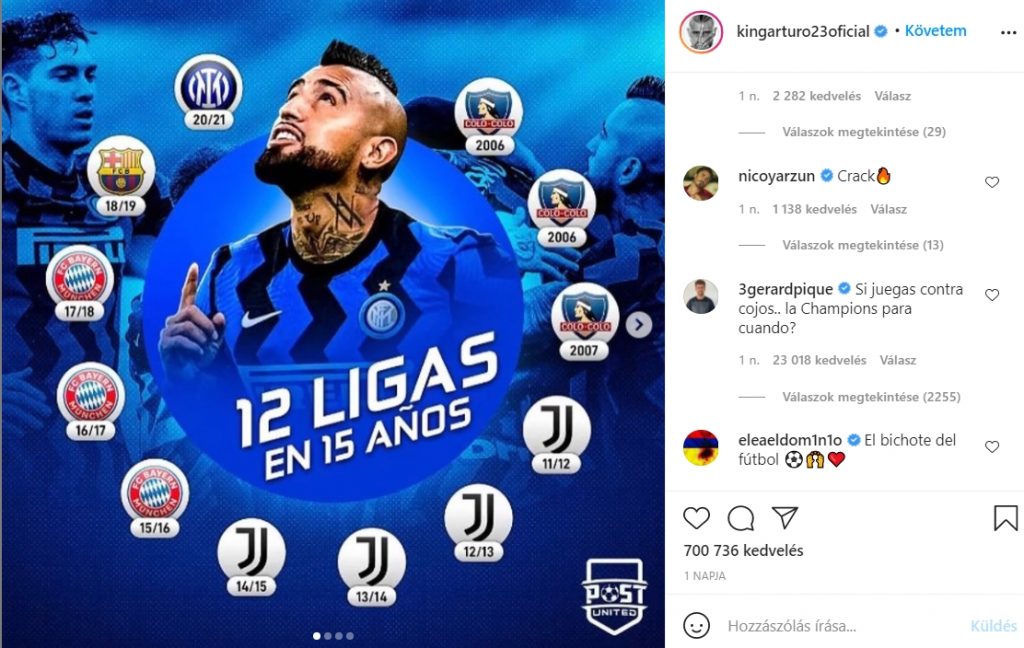Screen dimensions: 1024x648
Task: Expand the 2255 replies under 3gerardpique
Action: tap(871, 397)
